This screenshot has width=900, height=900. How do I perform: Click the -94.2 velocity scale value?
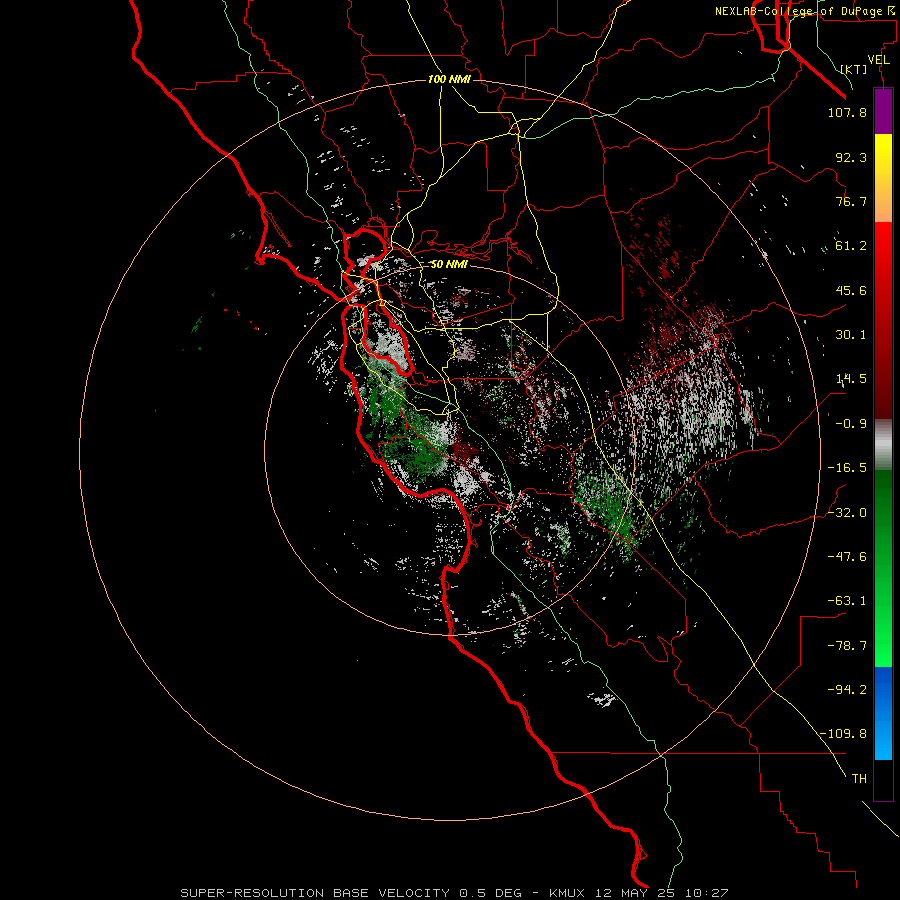tap(847, 690)
